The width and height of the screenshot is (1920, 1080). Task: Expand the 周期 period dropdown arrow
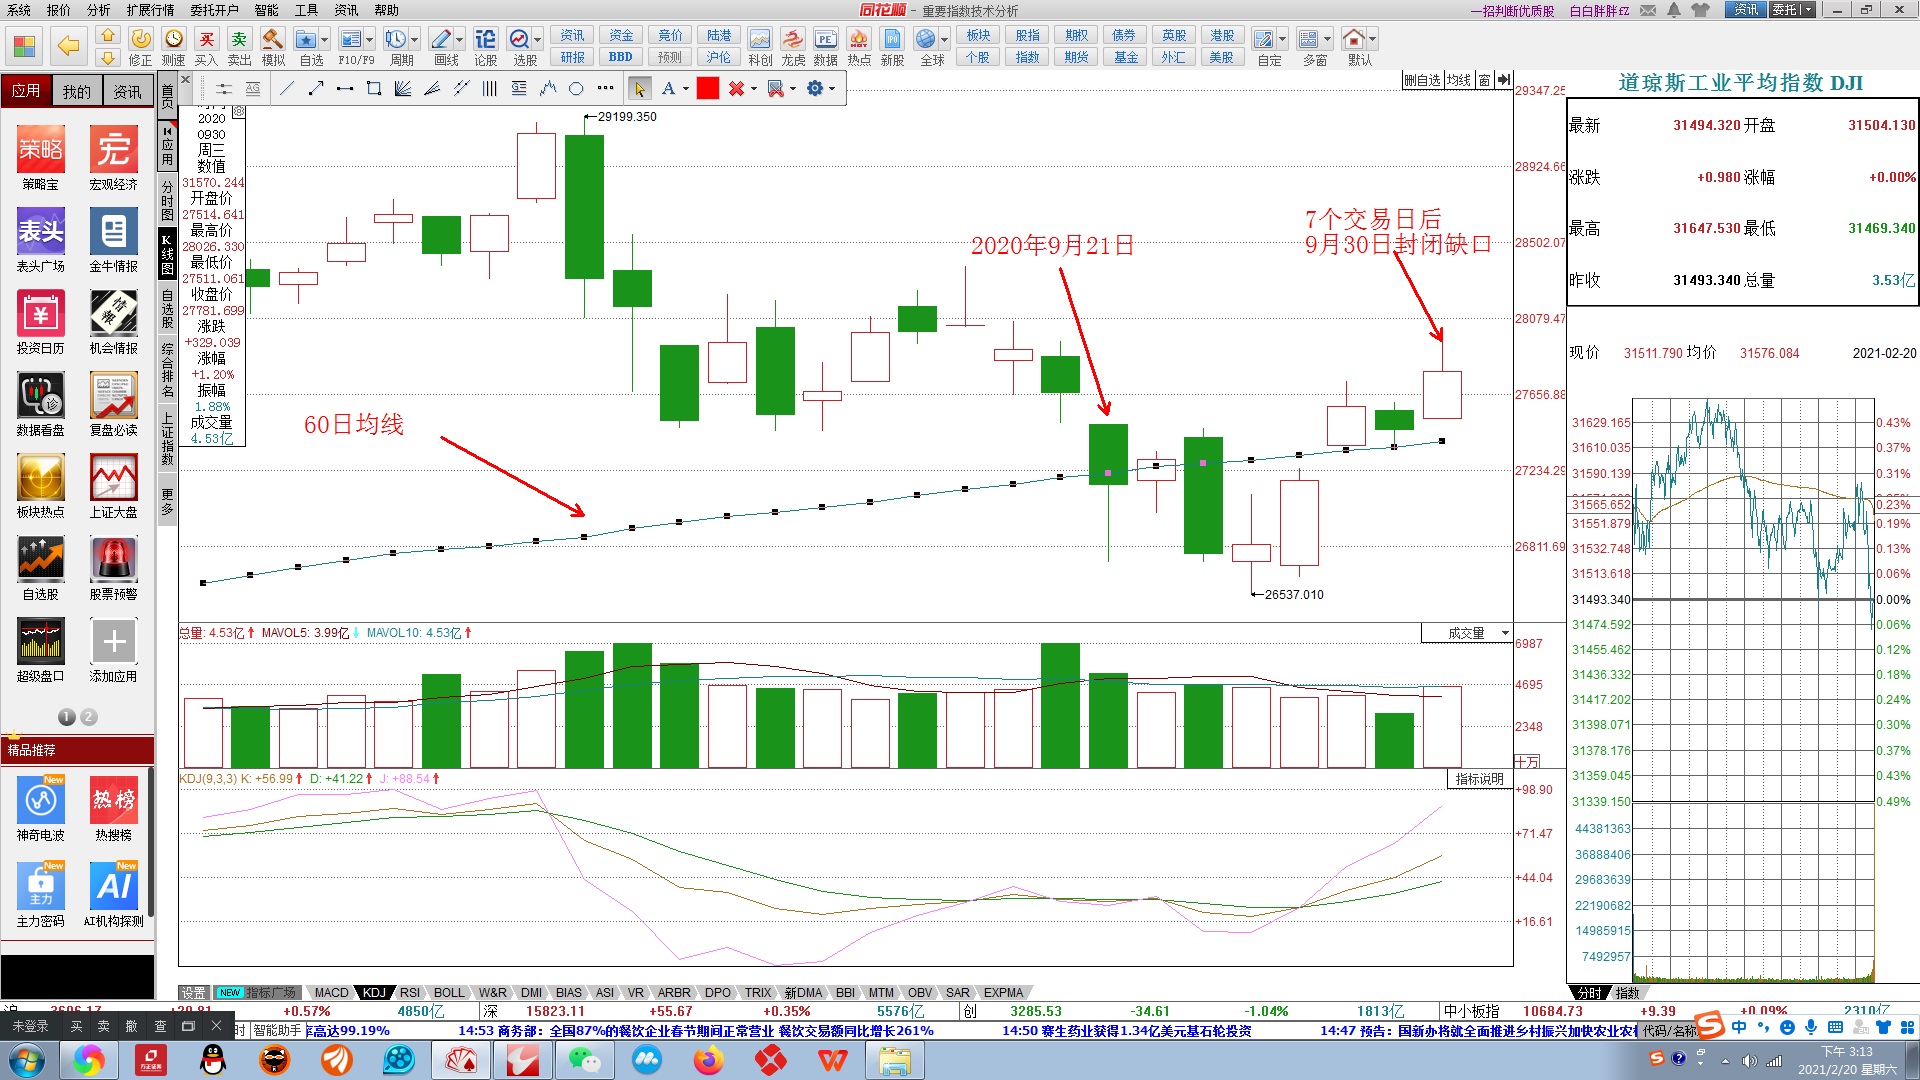[416, 40]
